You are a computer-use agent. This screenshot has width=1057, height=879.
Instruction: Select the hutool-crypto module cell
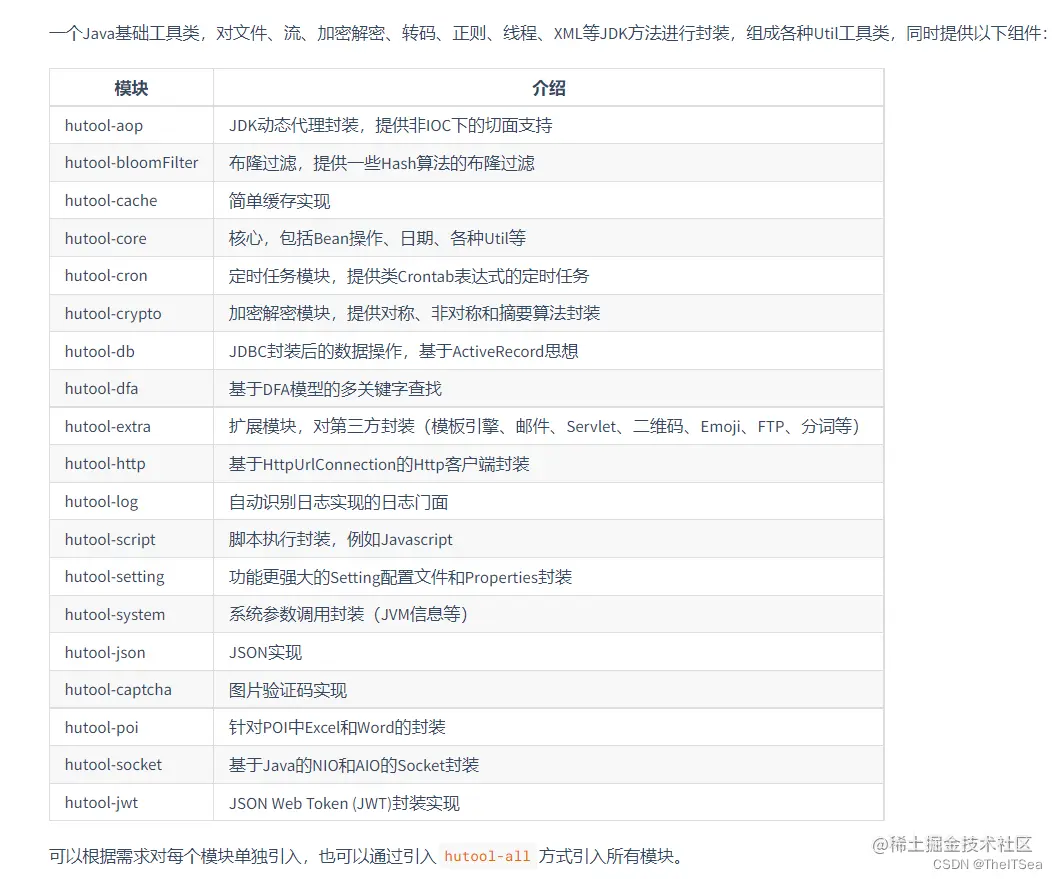(112, 313)
